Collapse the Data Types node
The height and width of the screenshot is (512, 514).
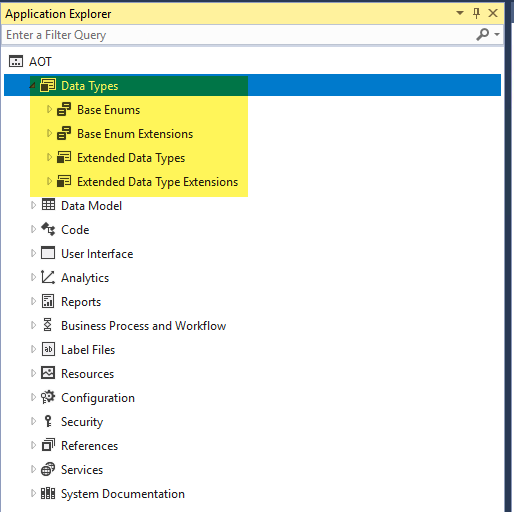coord(33,86)
